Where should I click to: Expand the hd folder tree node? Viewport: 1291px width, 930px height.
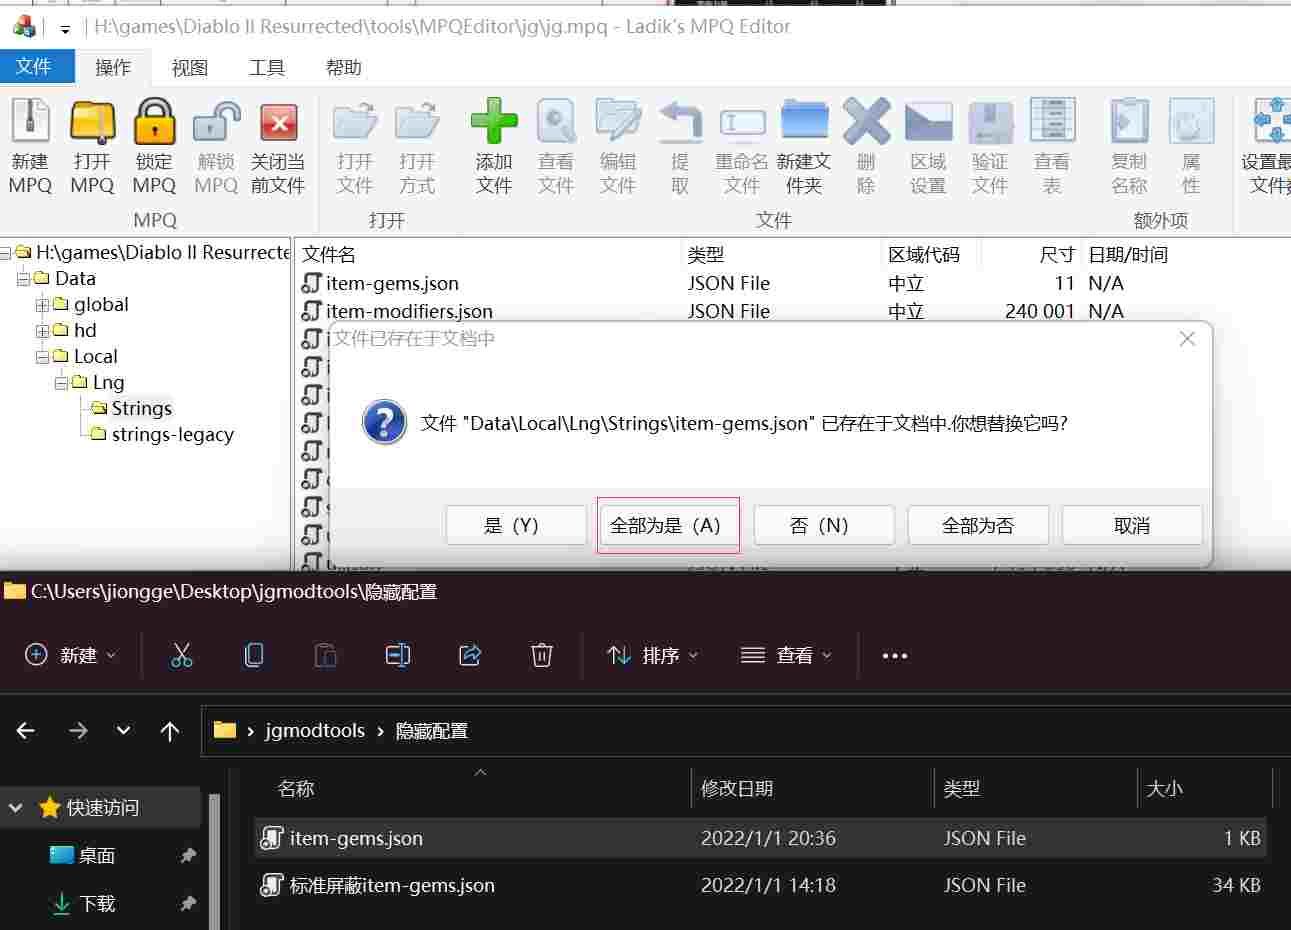point(42,330)
